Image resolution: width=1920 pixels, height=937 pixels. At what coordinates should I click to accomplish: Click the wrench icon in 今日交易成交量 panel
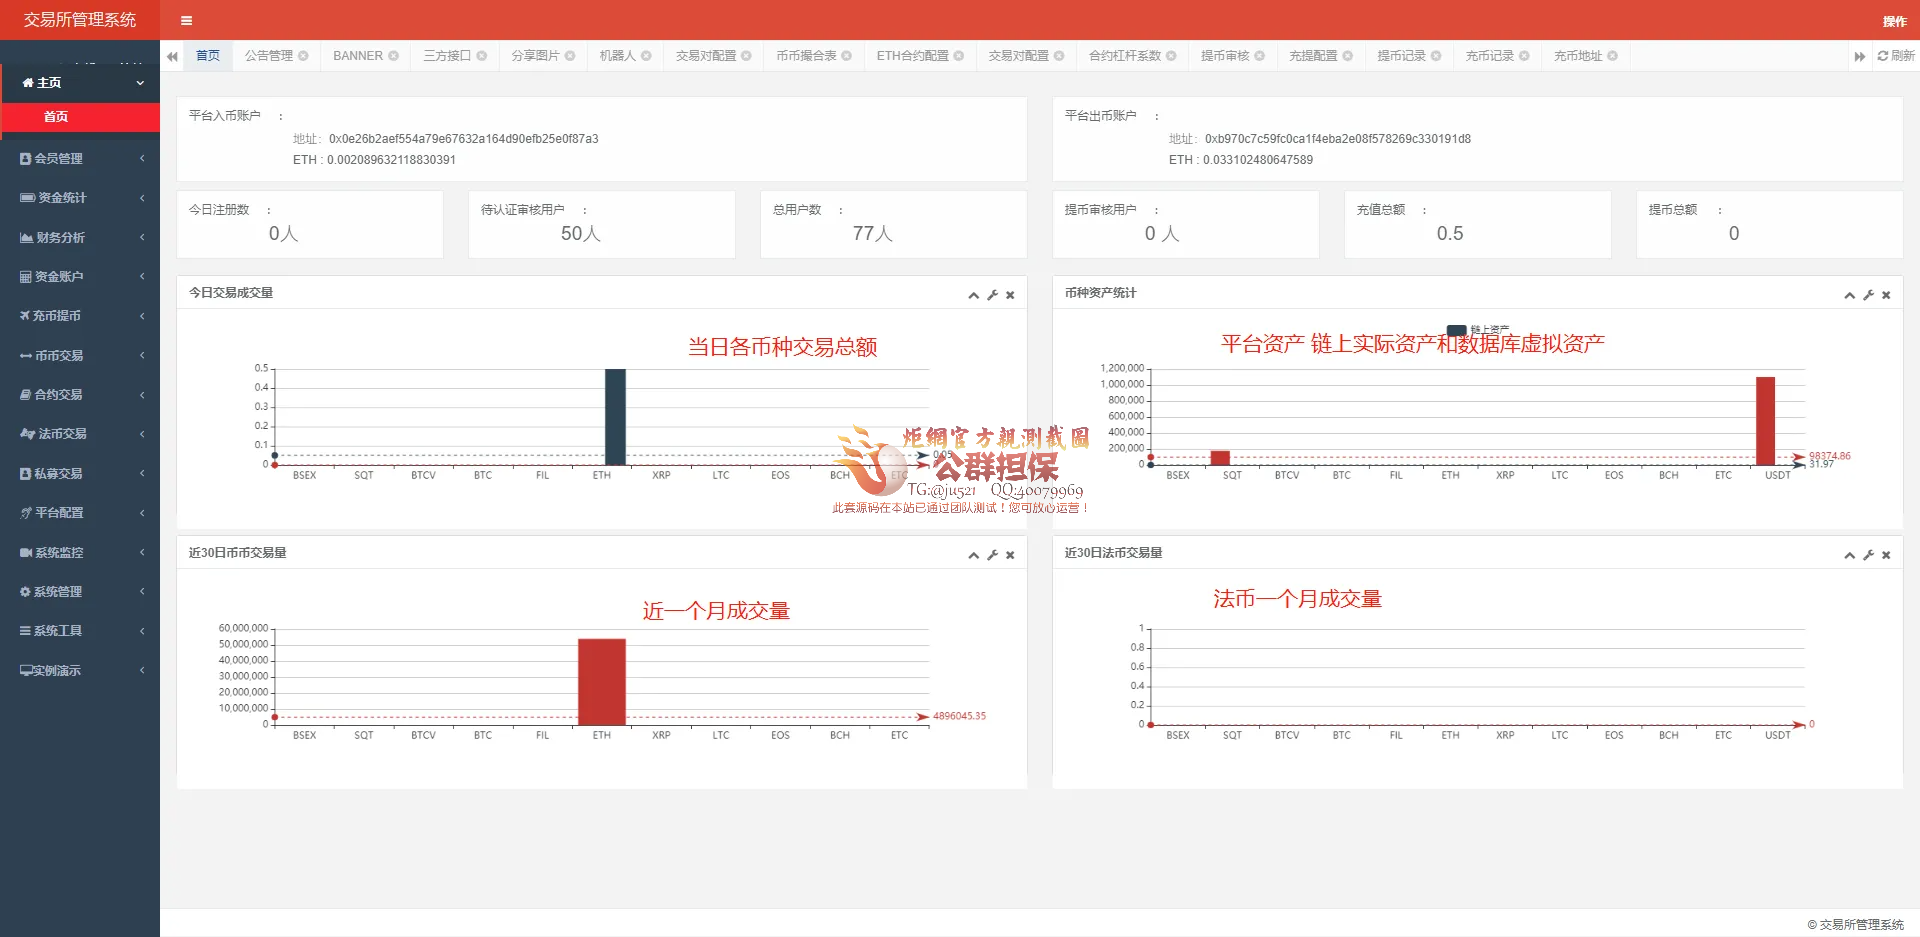[992, 295]
